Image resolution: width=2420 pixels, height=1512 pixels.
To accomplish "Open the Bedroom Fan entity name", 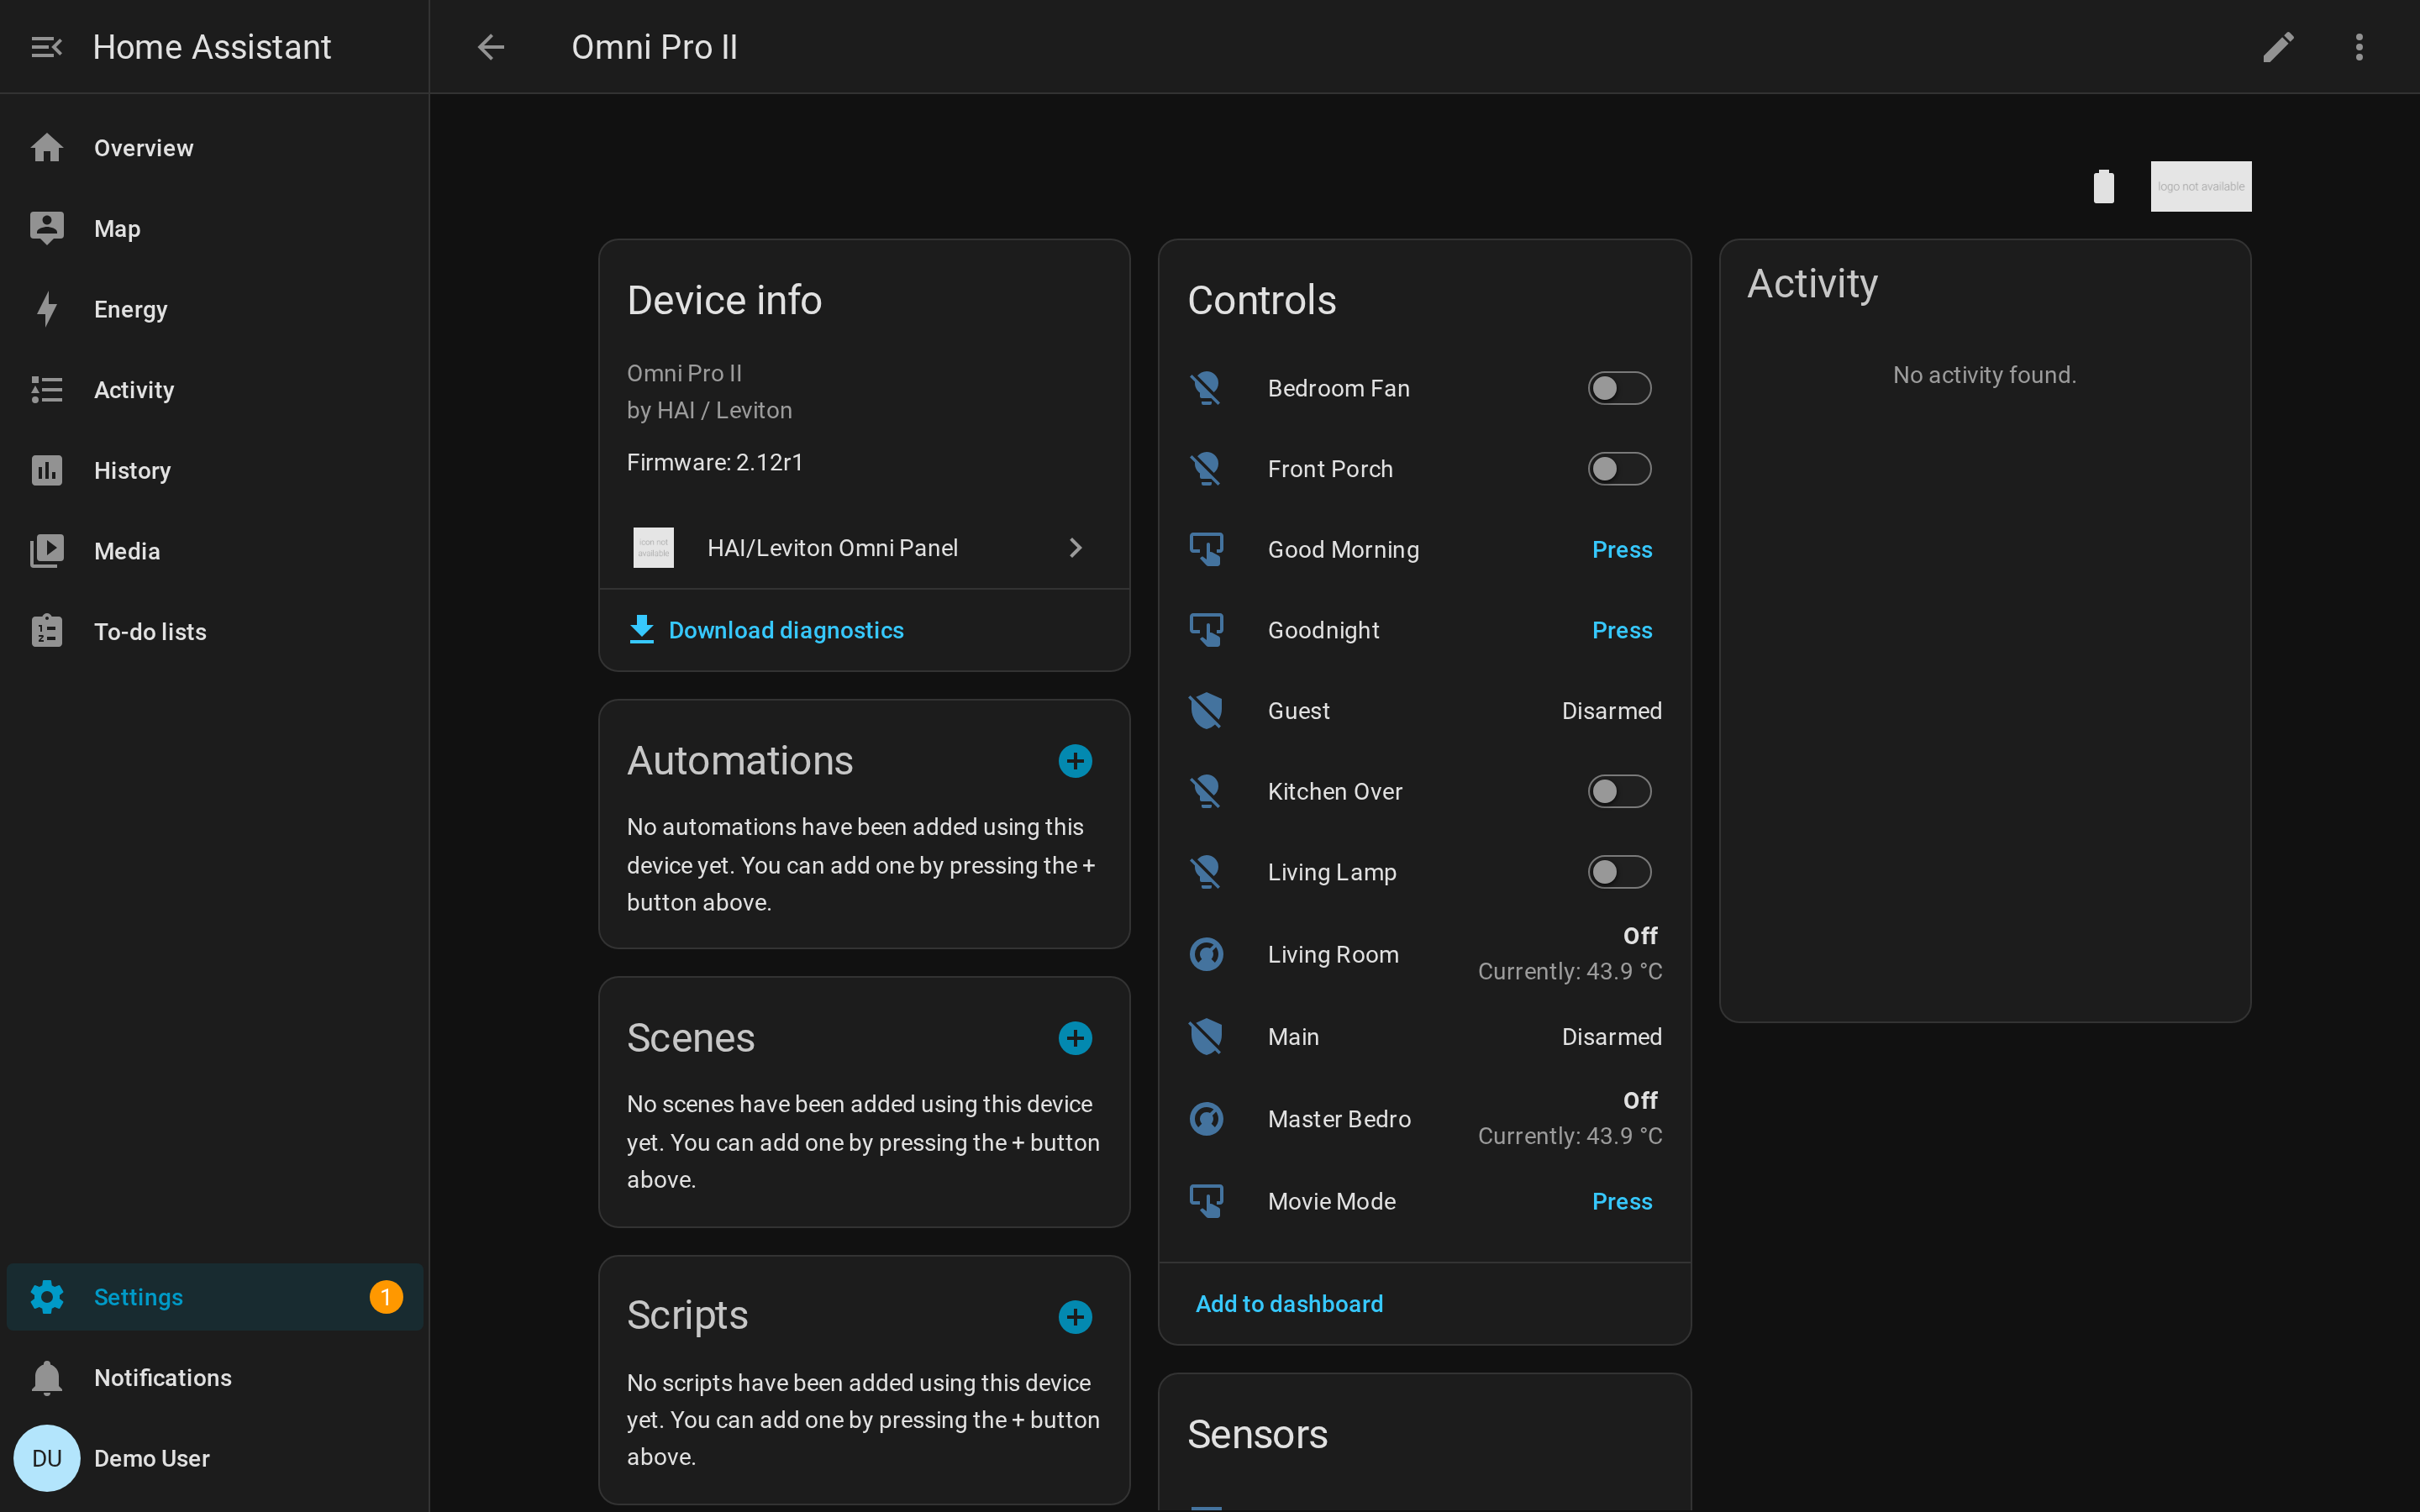I will tap(1339, 388).
